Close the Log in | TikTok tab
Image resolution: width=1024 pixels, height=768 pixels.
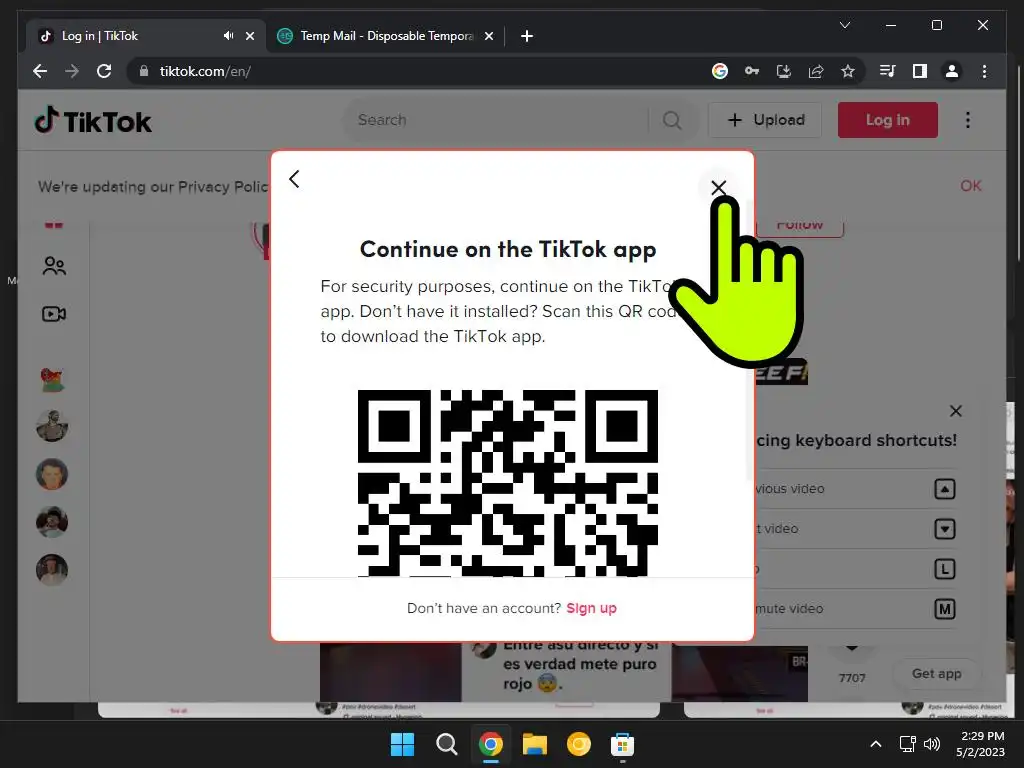(249, 36)
